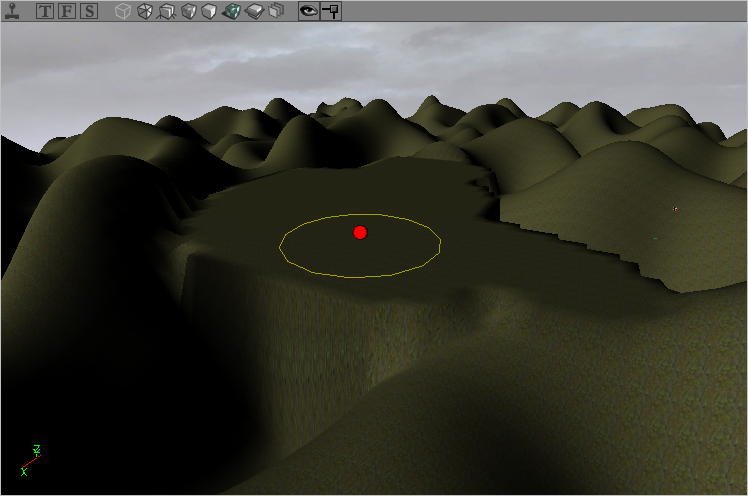
Task: Select the cube-on-tripod render mode icon
Action: click(166, 12)
